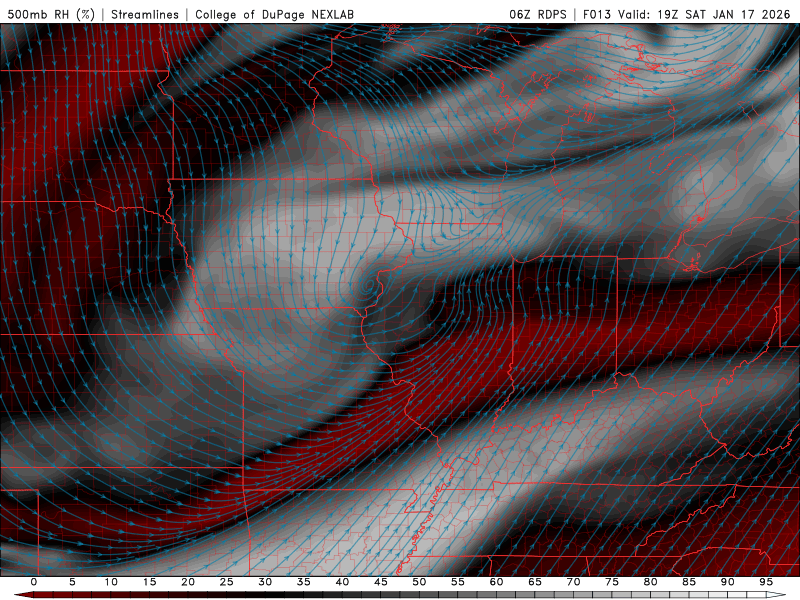Click the '35' tick on the colorbar
This screenshot has height=600, width=800.
[304, 582]
